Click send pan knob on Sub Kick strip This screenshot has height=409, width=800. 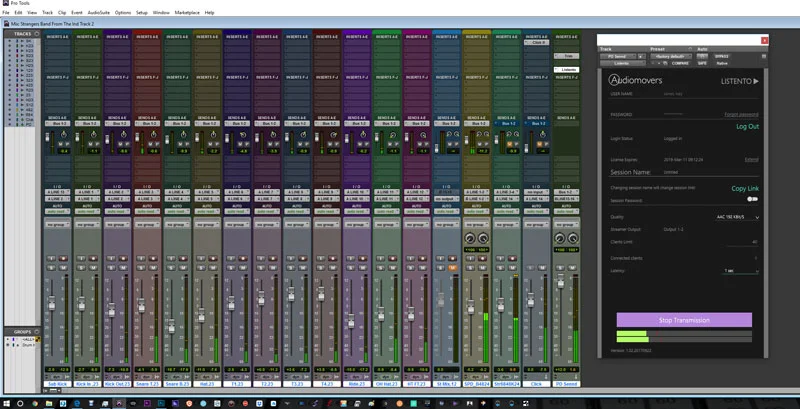(x=64, y=135)
